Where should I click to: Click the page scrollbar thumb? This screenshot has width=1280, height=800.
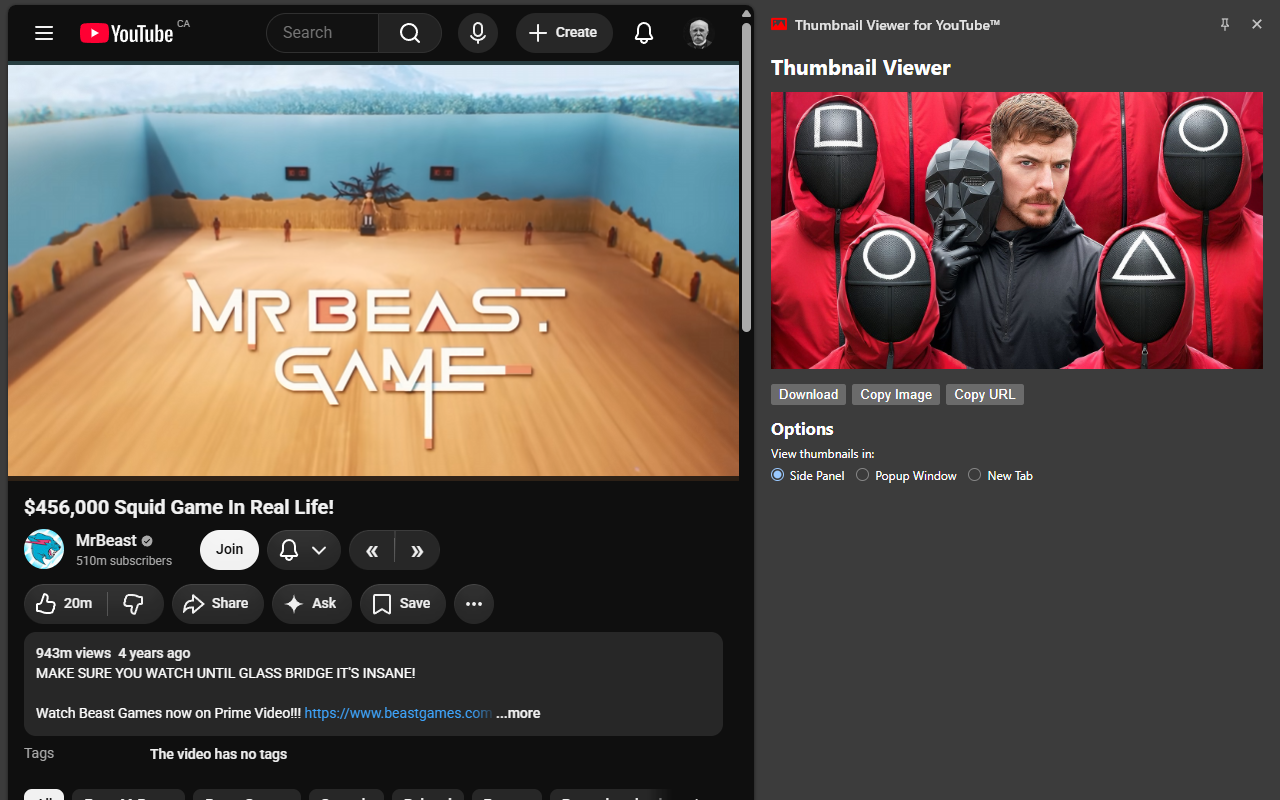coord(746,177)
